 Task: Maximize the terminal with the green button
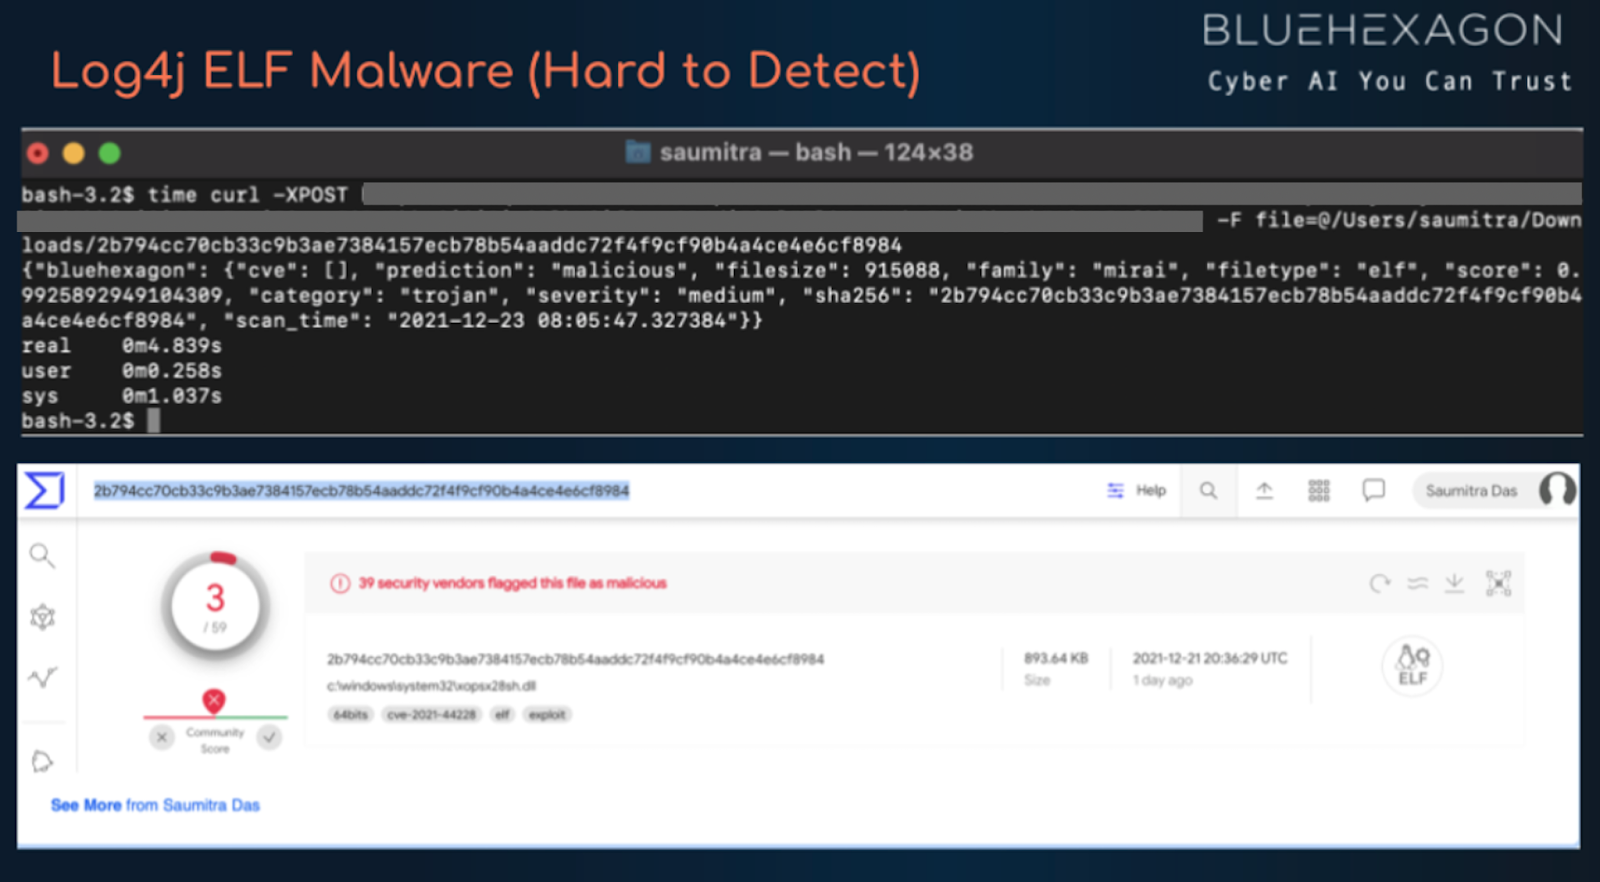point(110,153)
